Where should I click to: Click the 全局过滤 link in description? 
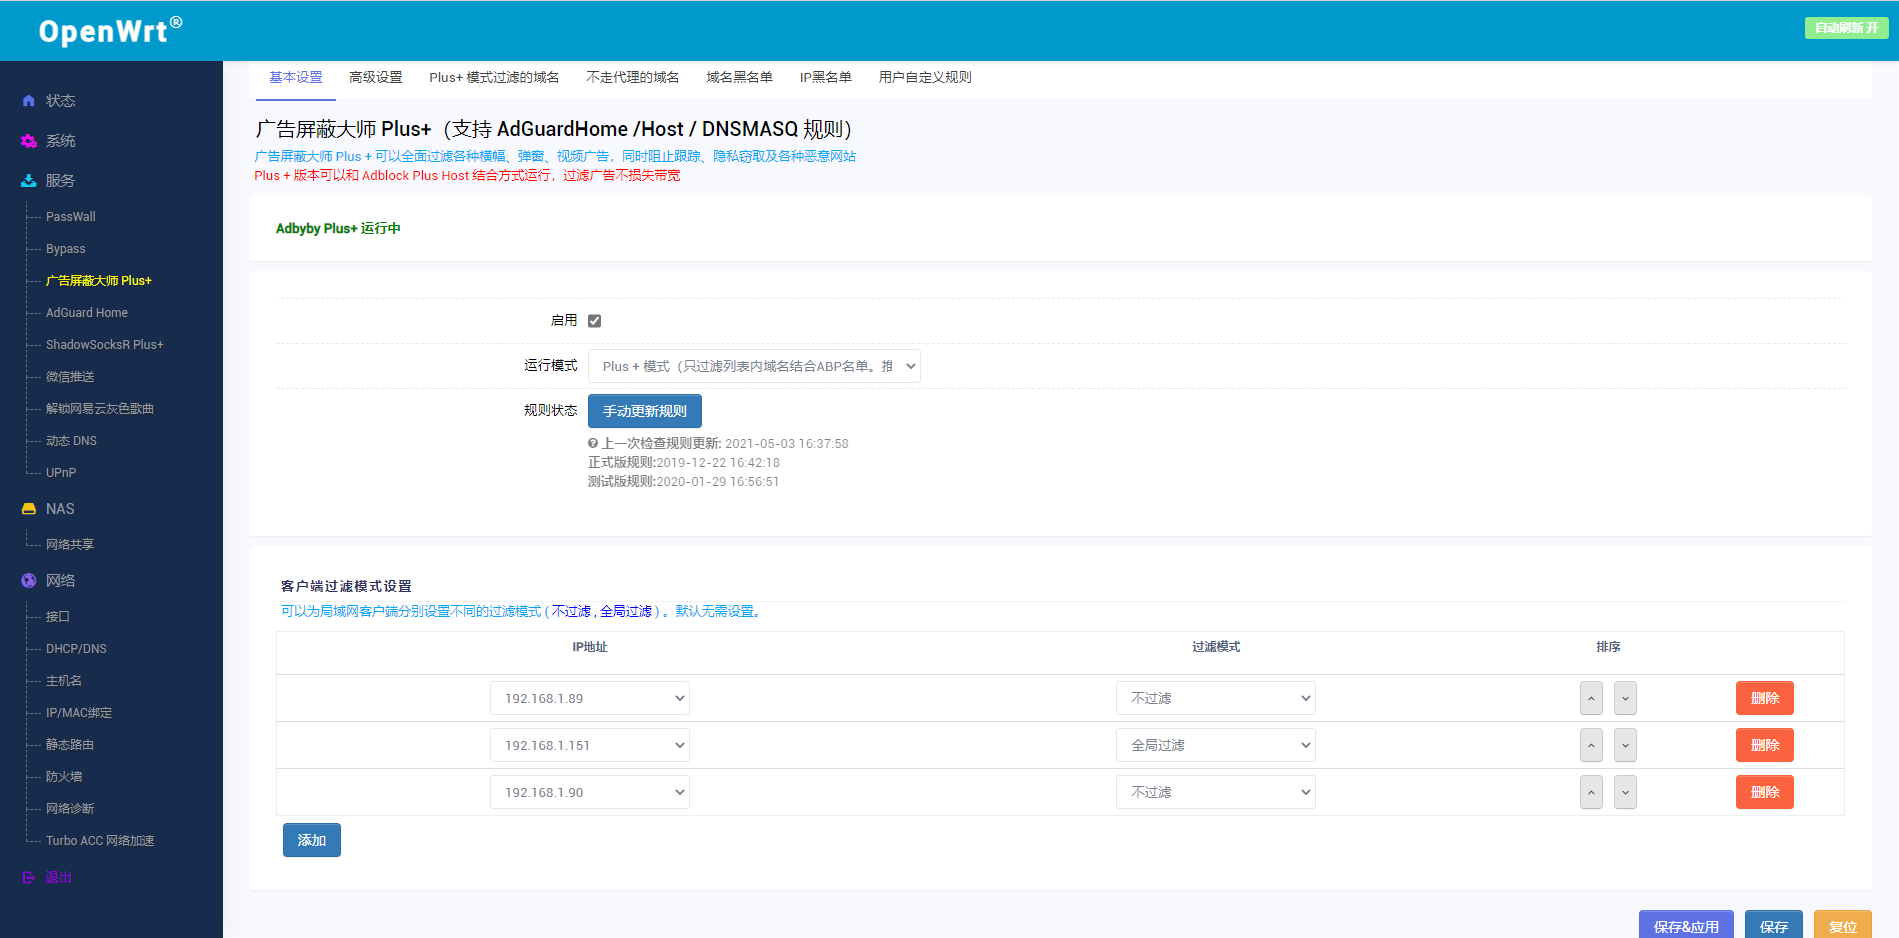pyautogui.click(x=626, y=612)
